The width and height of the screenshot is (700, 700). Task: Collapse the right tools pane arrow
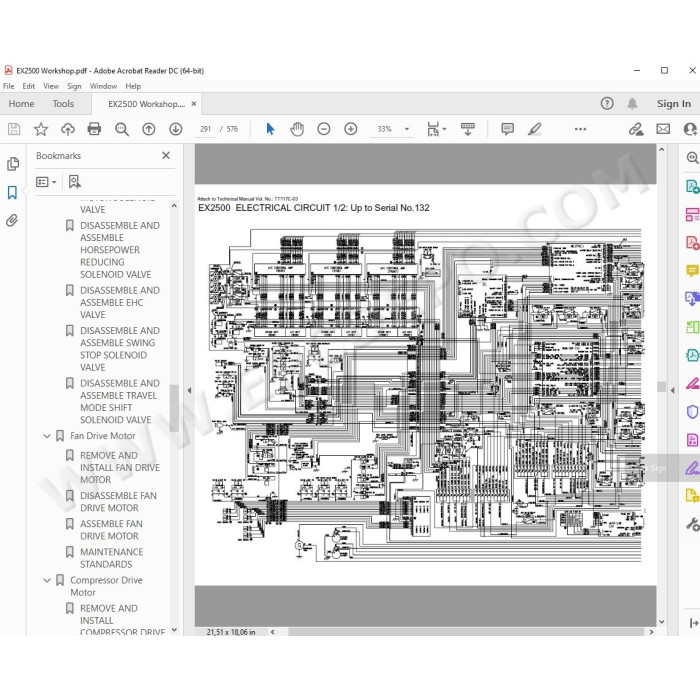673,390
